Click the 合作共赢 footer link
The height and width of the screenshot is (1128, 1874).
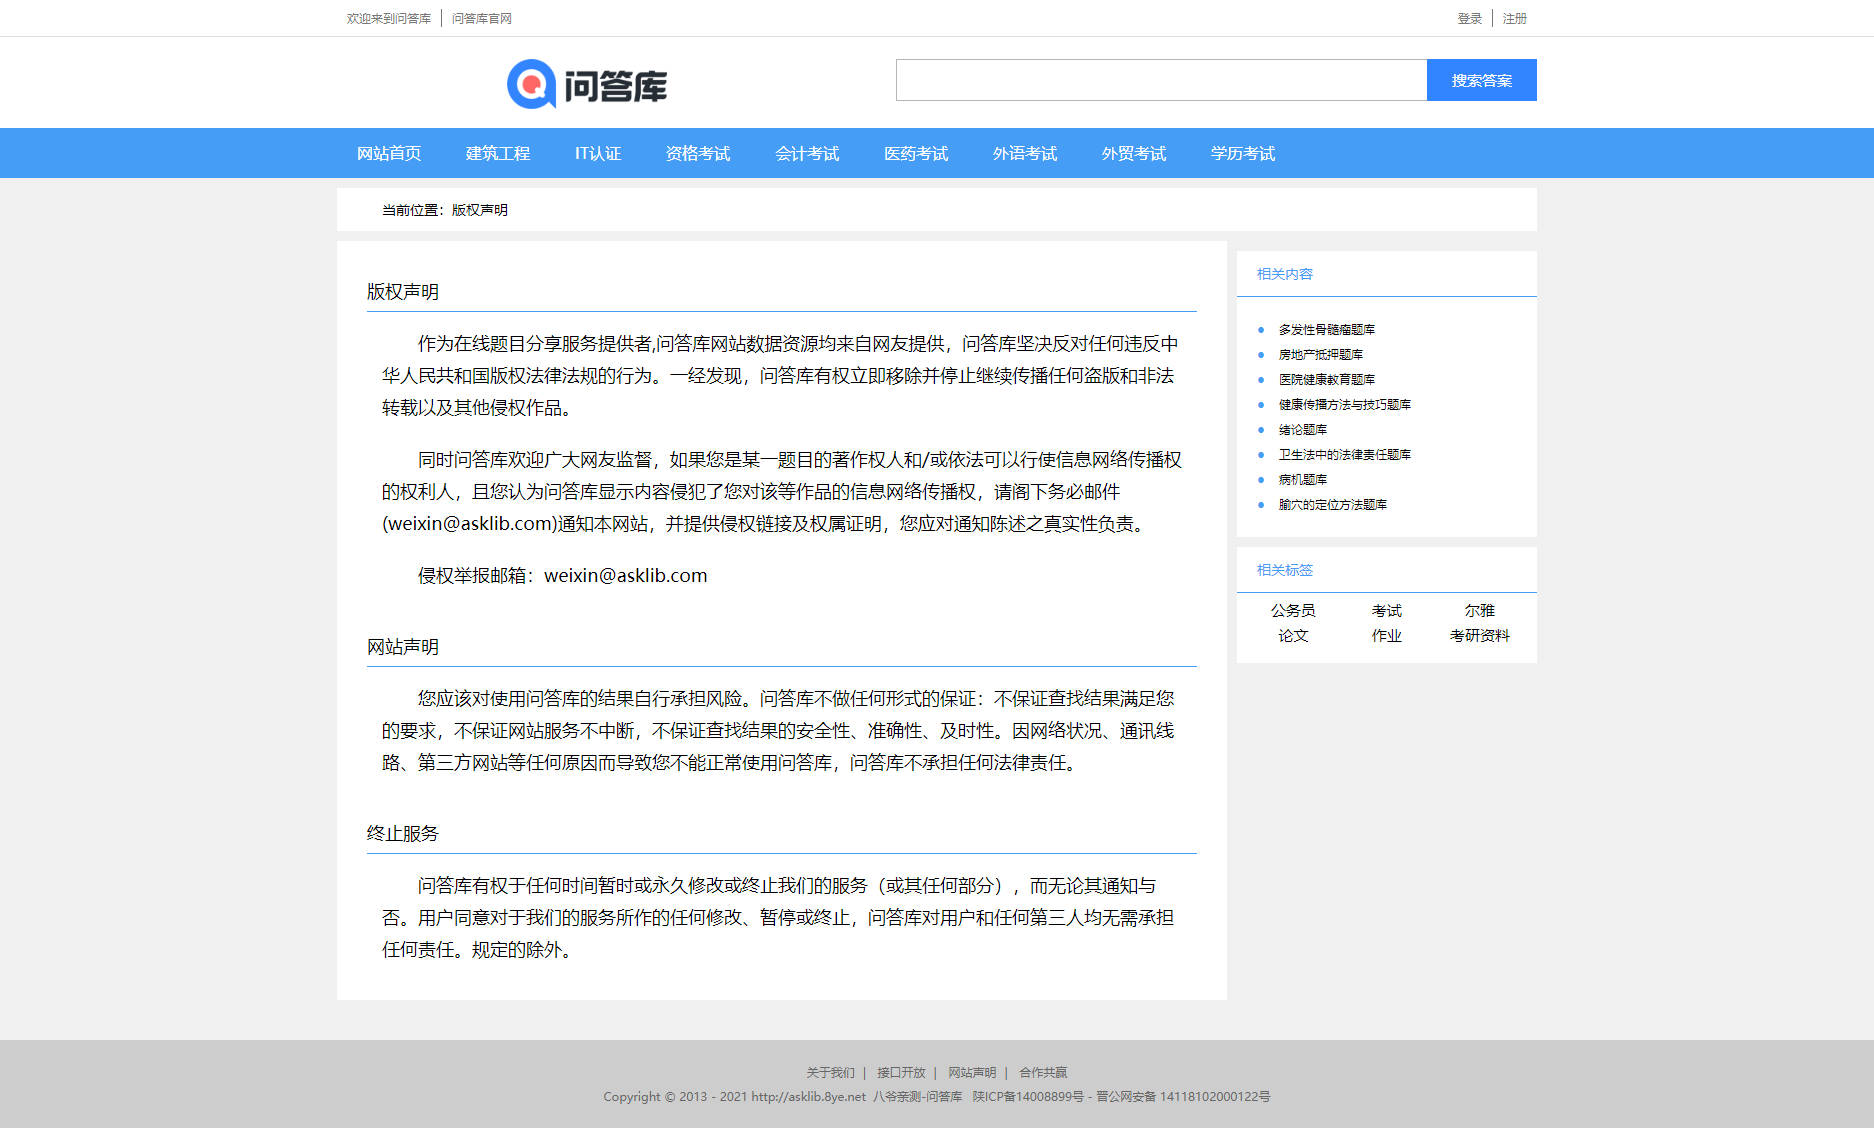[1043, 1072]
